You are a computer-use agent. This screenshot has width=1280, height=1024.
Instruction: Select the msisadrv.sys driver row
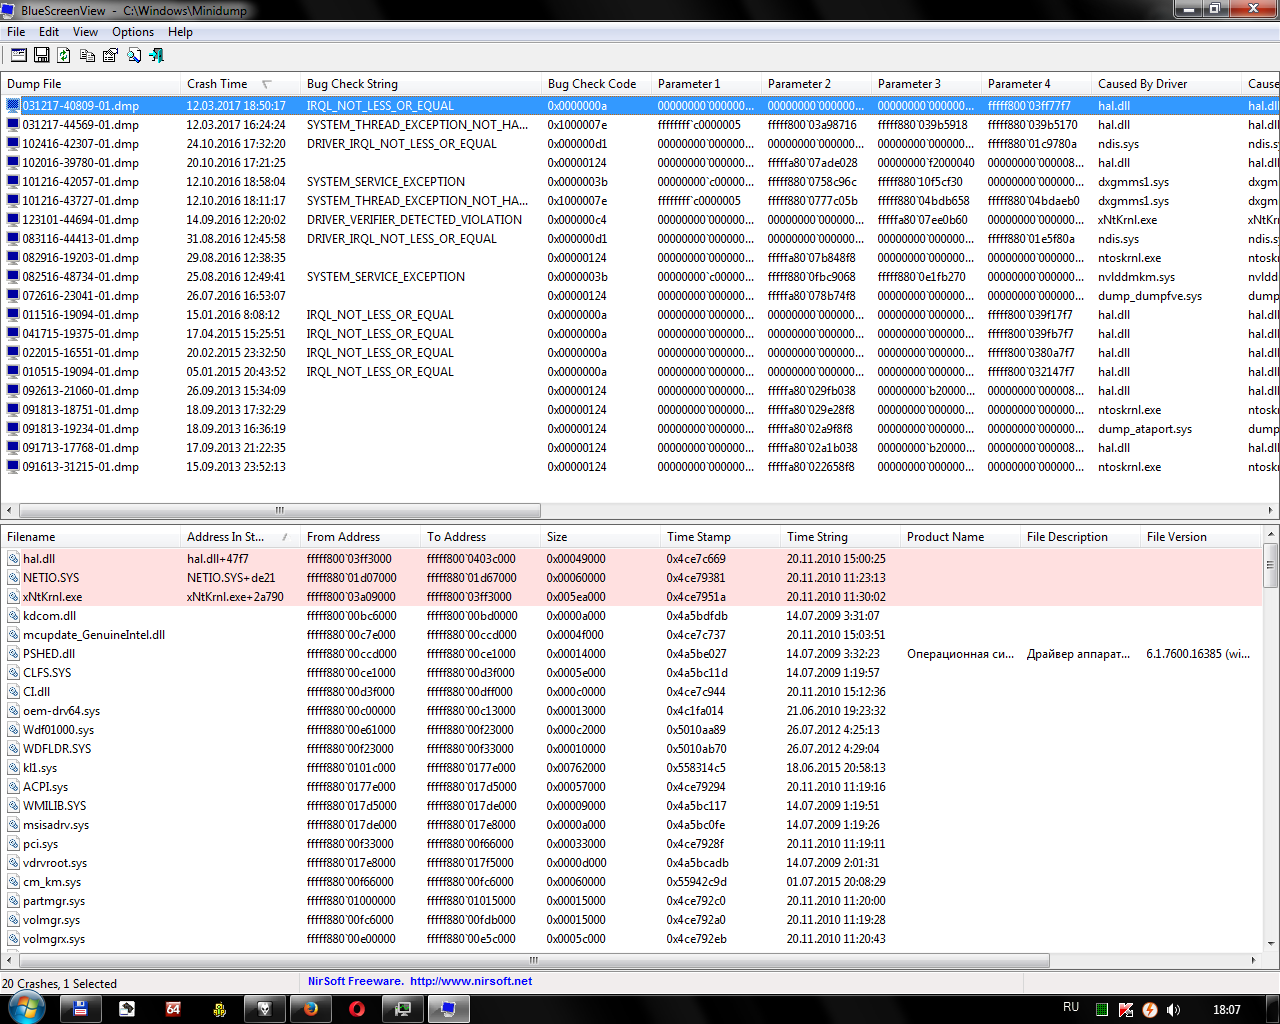coord(631,824)
